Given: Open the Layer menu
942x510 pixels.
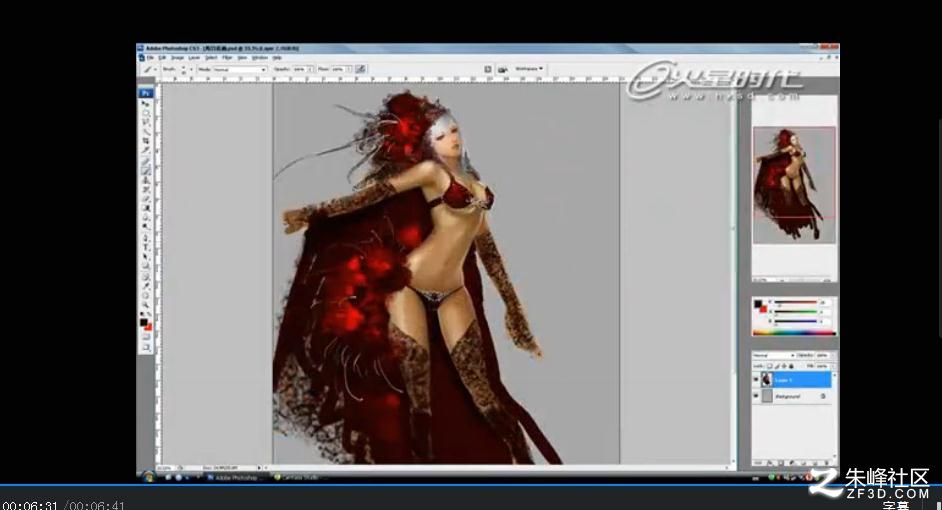Looking at the screenshot, I should (193, 58).
